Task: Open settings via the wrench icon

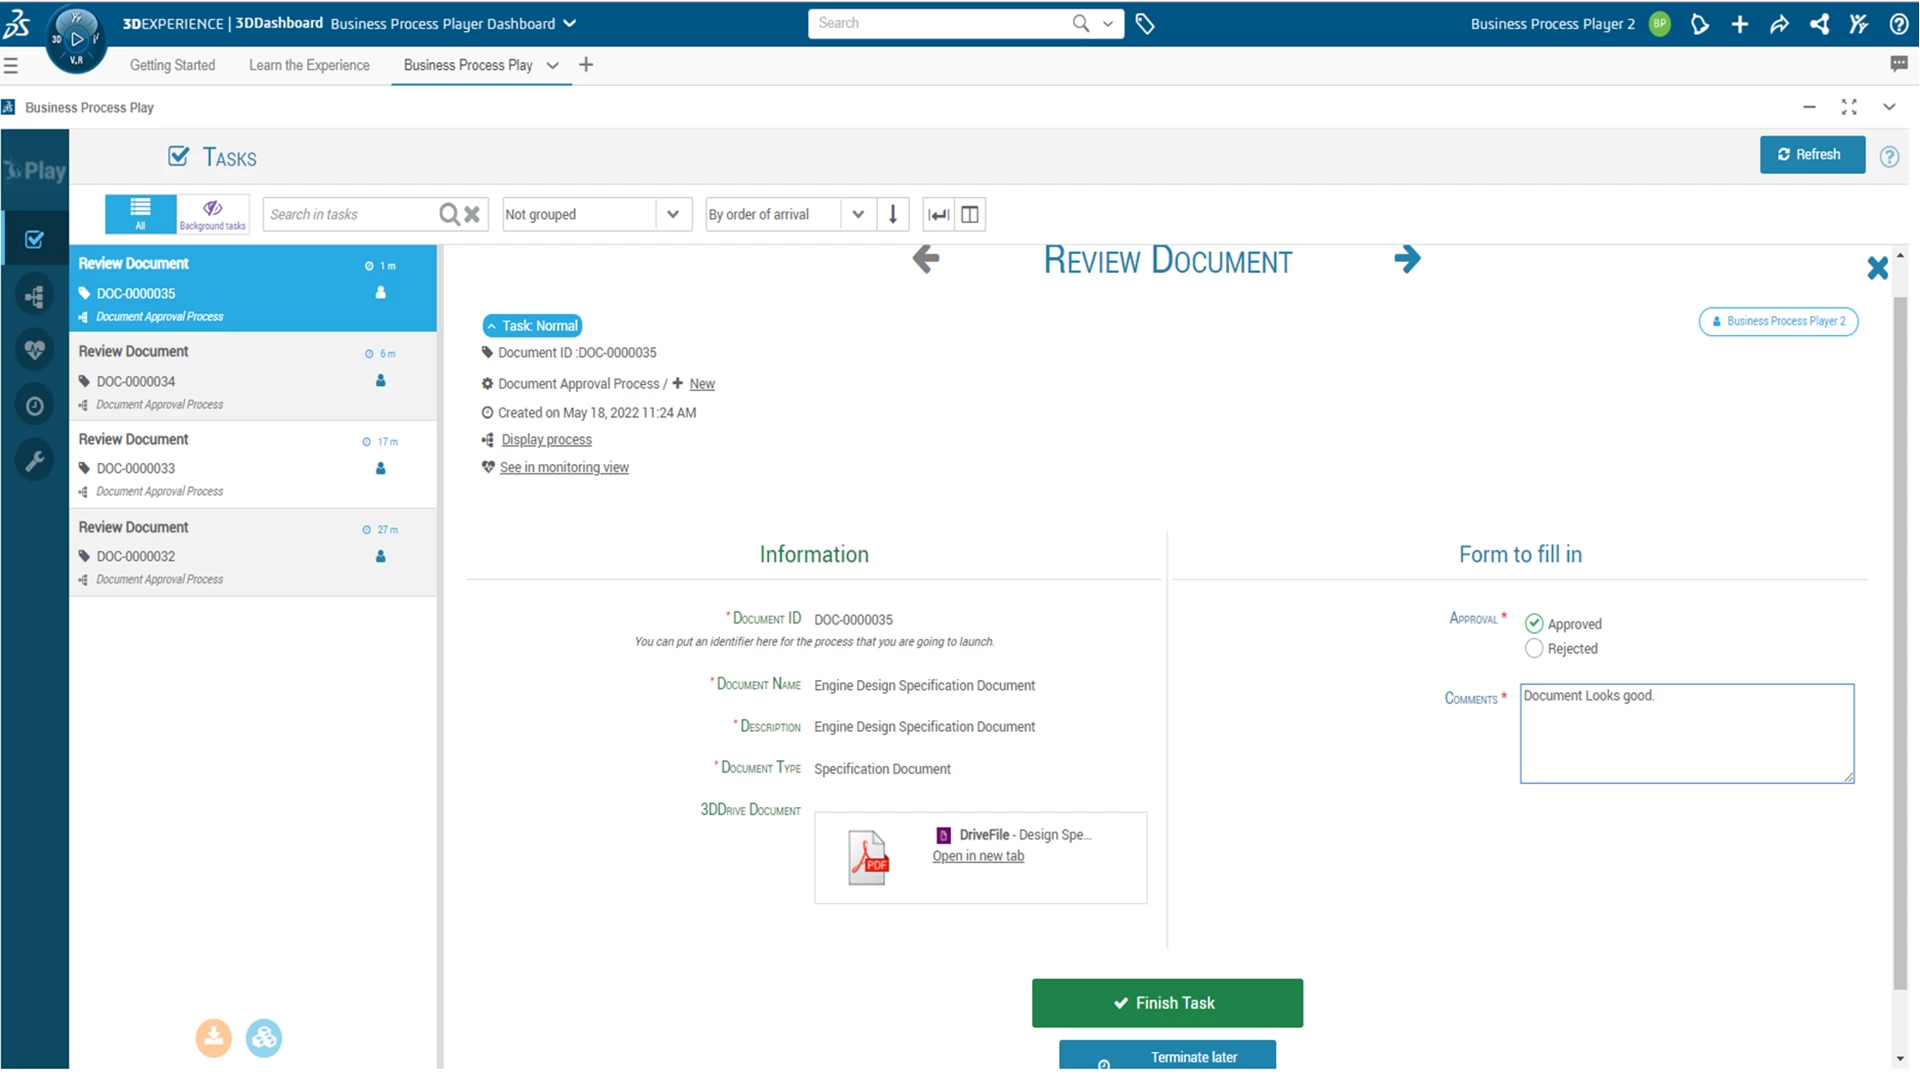Action: [x=35, y=460]
